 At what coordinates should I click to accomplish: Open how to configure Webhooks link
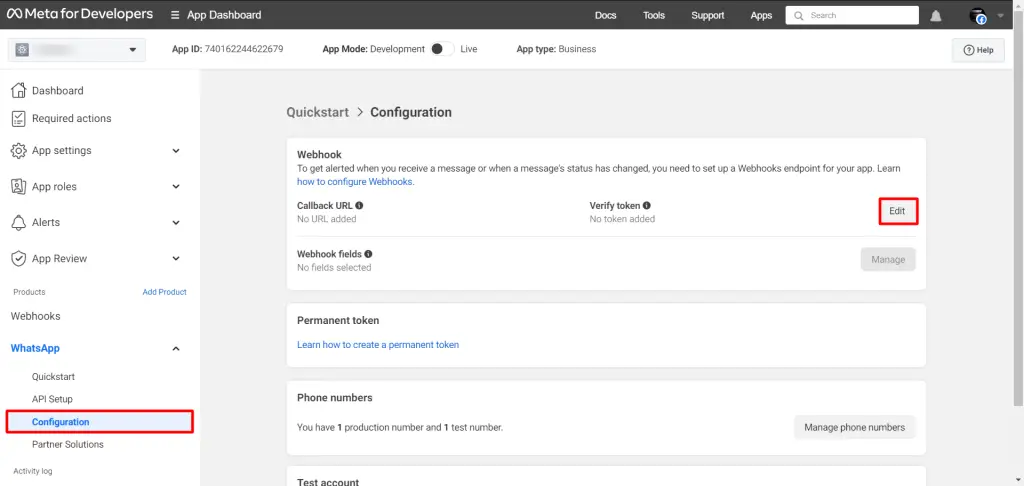[356, 182]
